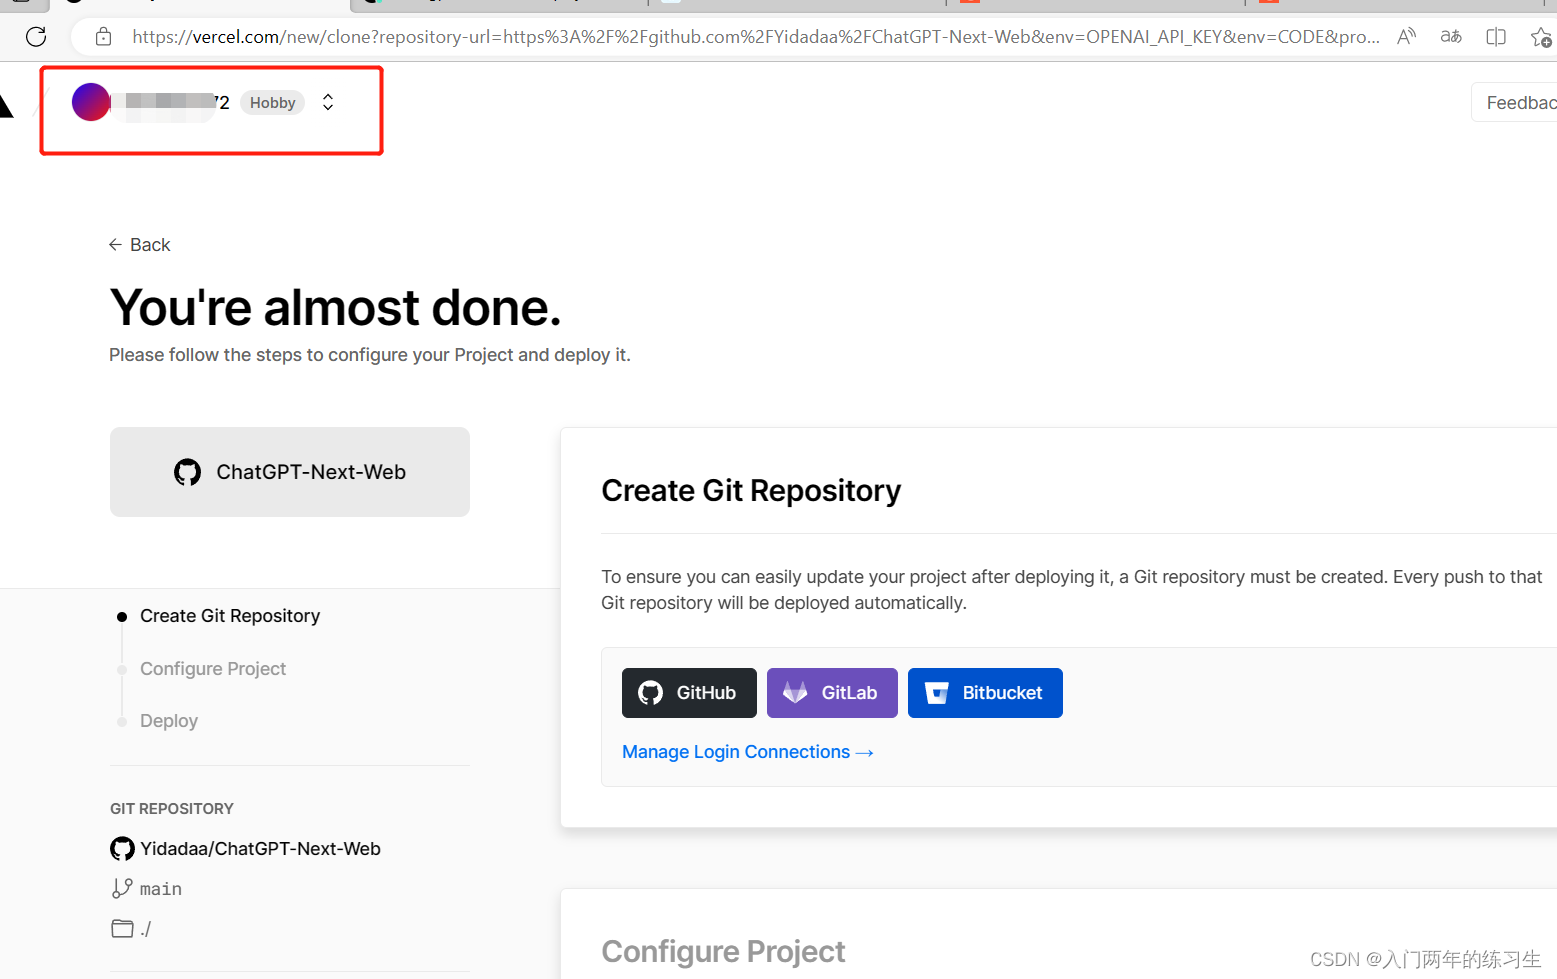
Task: Select the Deploy step
Action: point(169,721)
